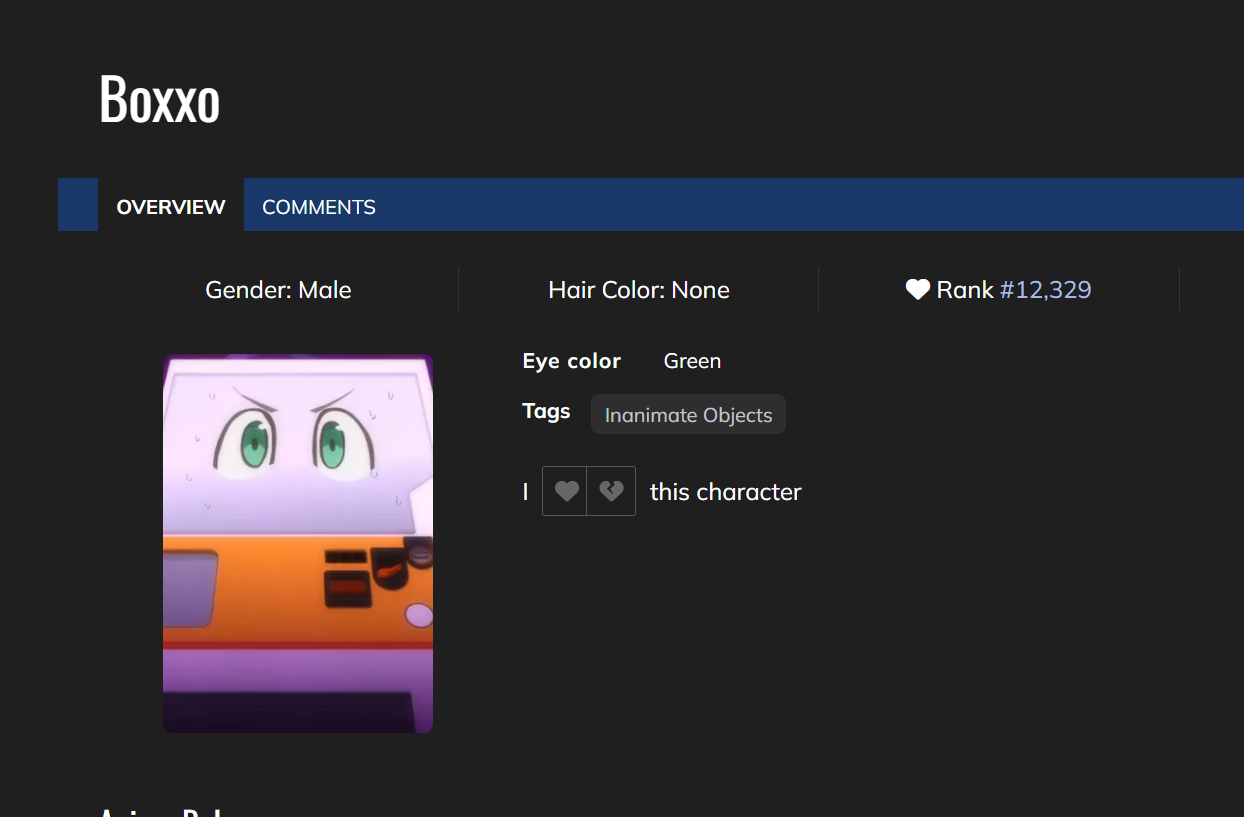This screenshot has width=1244, height=817.
Task: Click the partially visible heading below the image
Action: click(x=160, y=810)
